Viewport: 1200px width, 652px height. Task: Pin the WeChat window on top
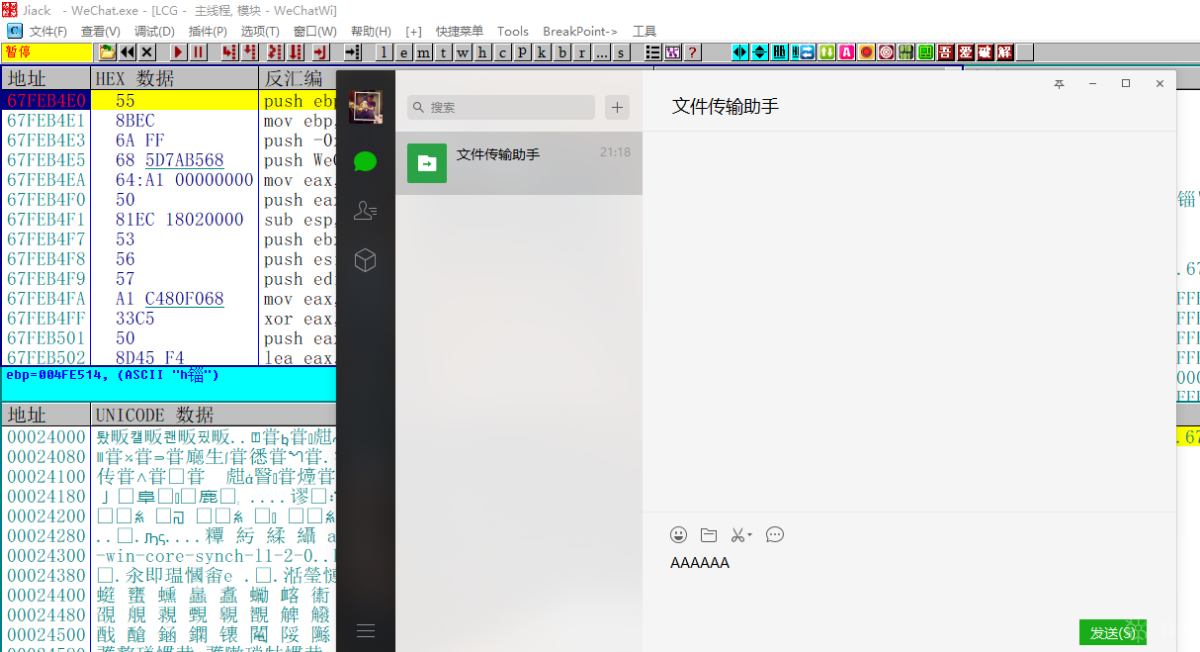(x=1059, y=84)
